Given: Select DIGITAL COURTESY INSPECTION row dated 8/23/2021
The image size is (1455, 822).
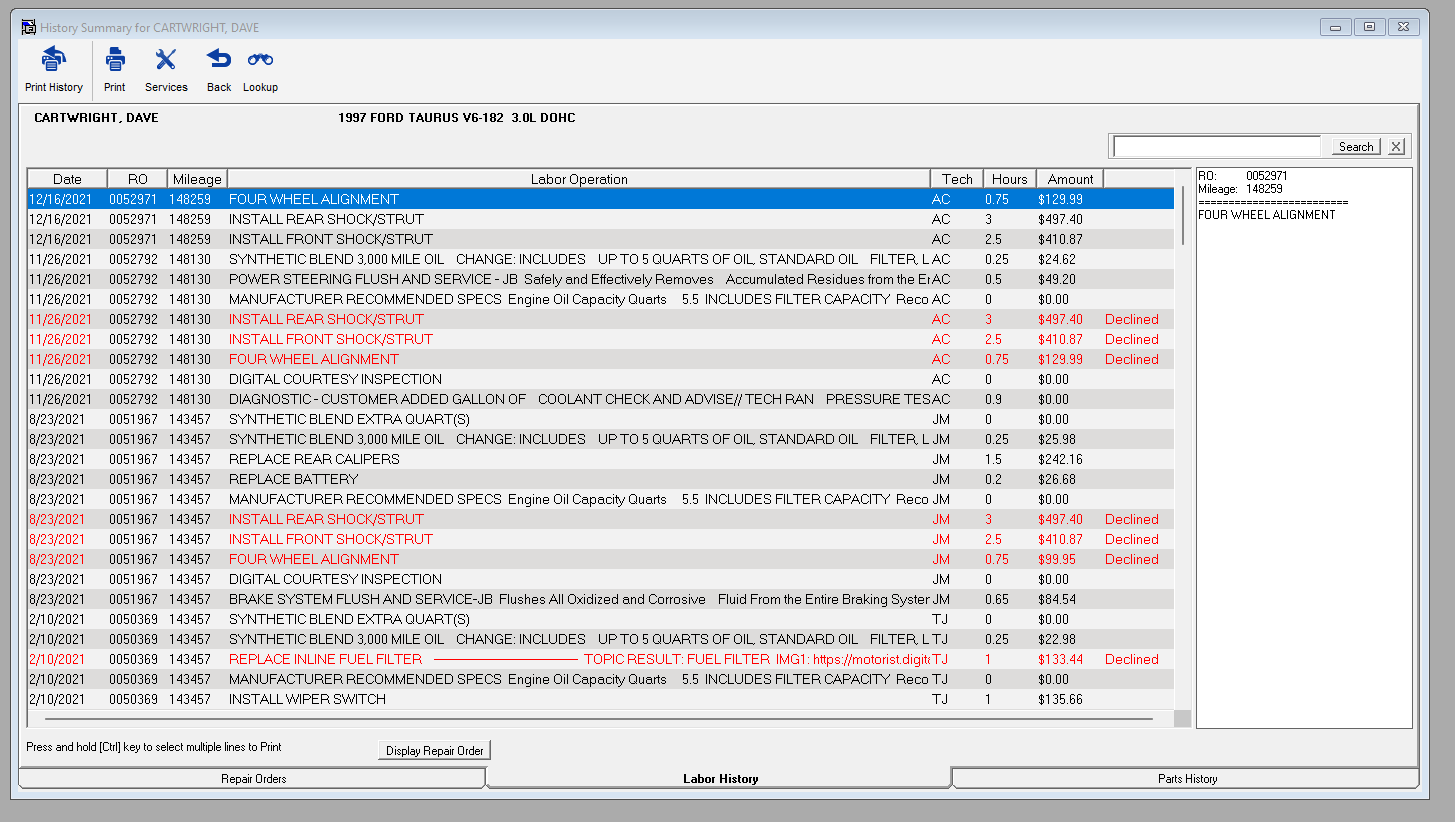Looking at the screenshot, I should coord(600,579).
